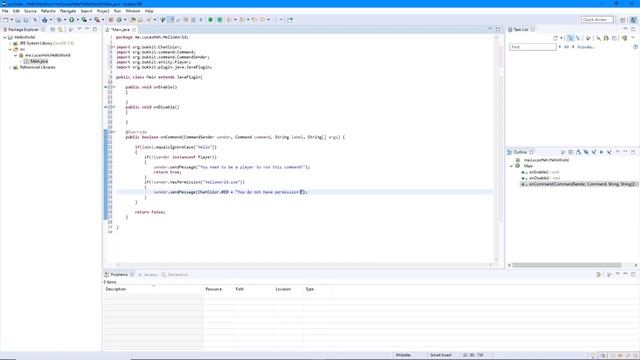The height and width of the screenshot is (360, 640).
Task: Select Main.java in Package Explorer
Action: (39, 61)
